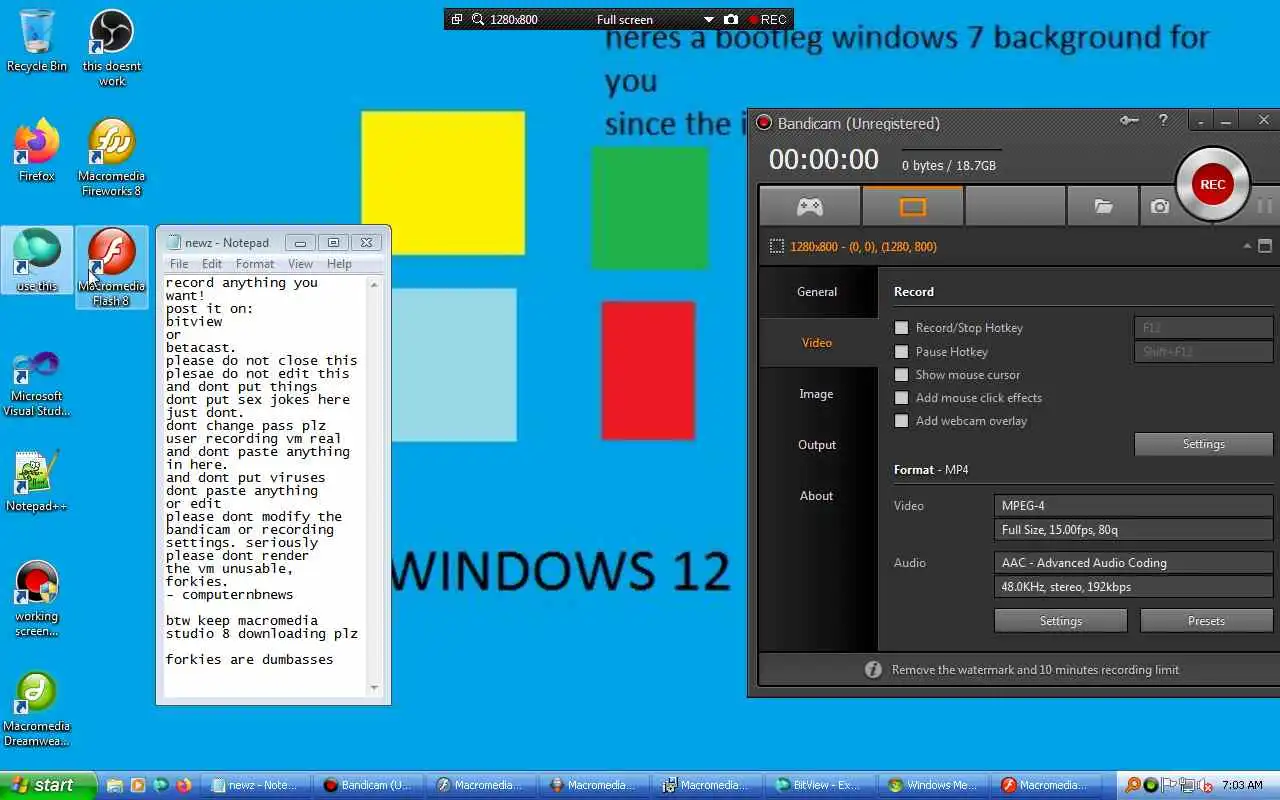
Task: Click the camera icon in the top recording bar
Action: click(731, 19)
